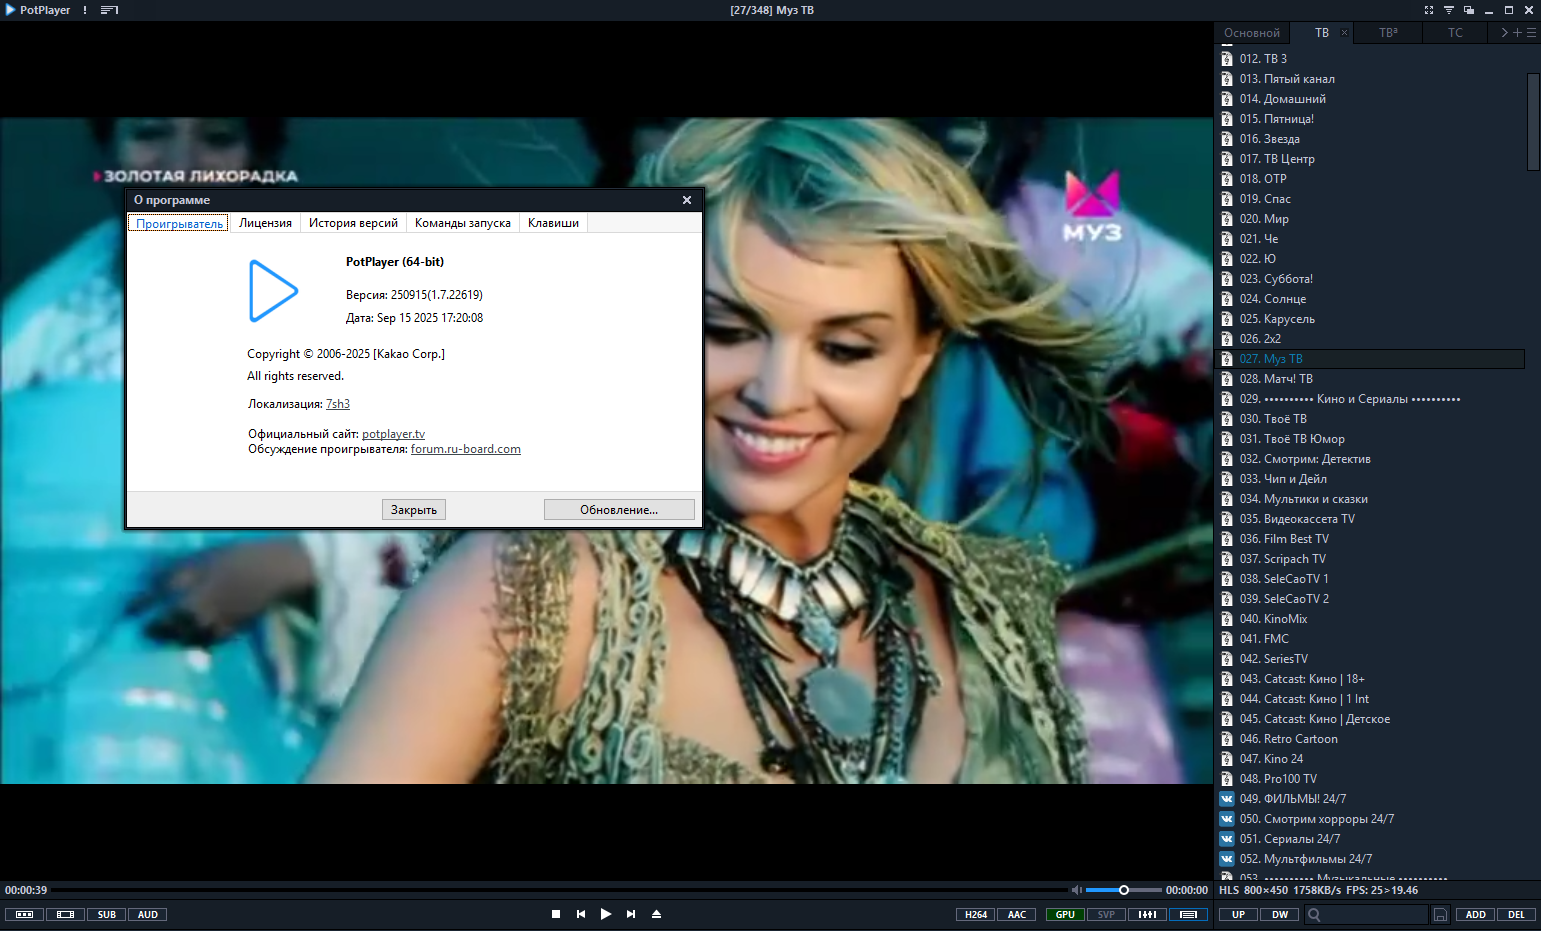Open the equalizer control panel icon
The height and width of the screenshot is (931, 1541).
tap(1147, 915)
